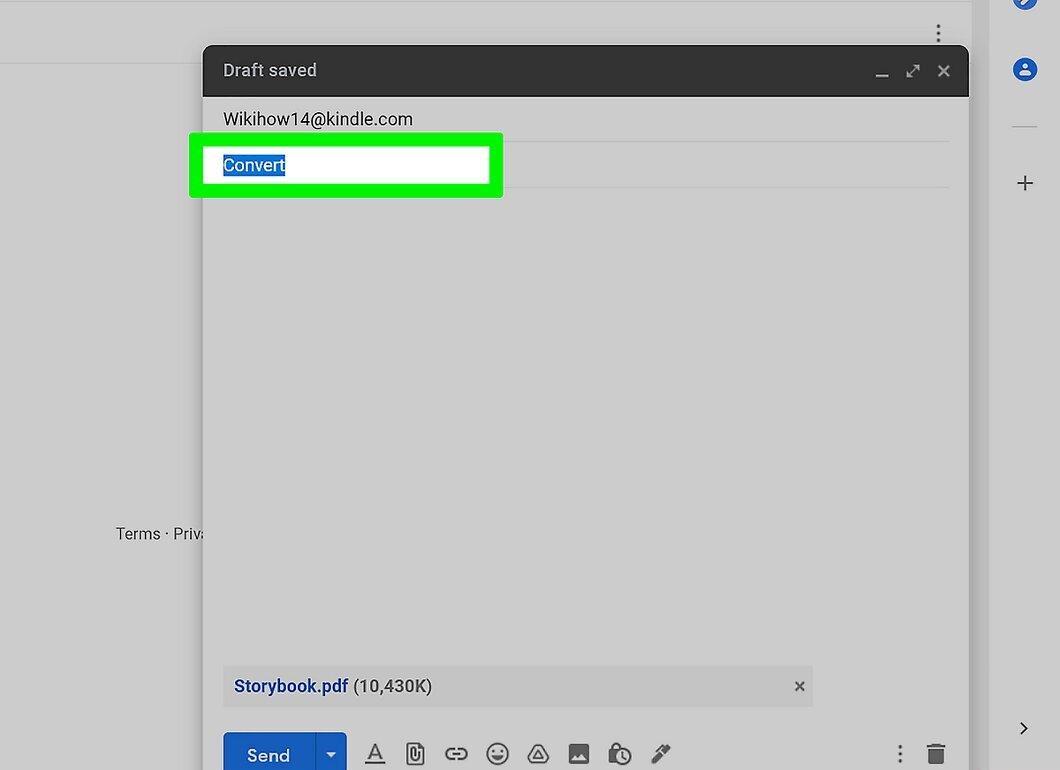Screen dimensions: 1060x770
Task: Expand Send options dropdown arrow
Action: [x=331, y=754]
